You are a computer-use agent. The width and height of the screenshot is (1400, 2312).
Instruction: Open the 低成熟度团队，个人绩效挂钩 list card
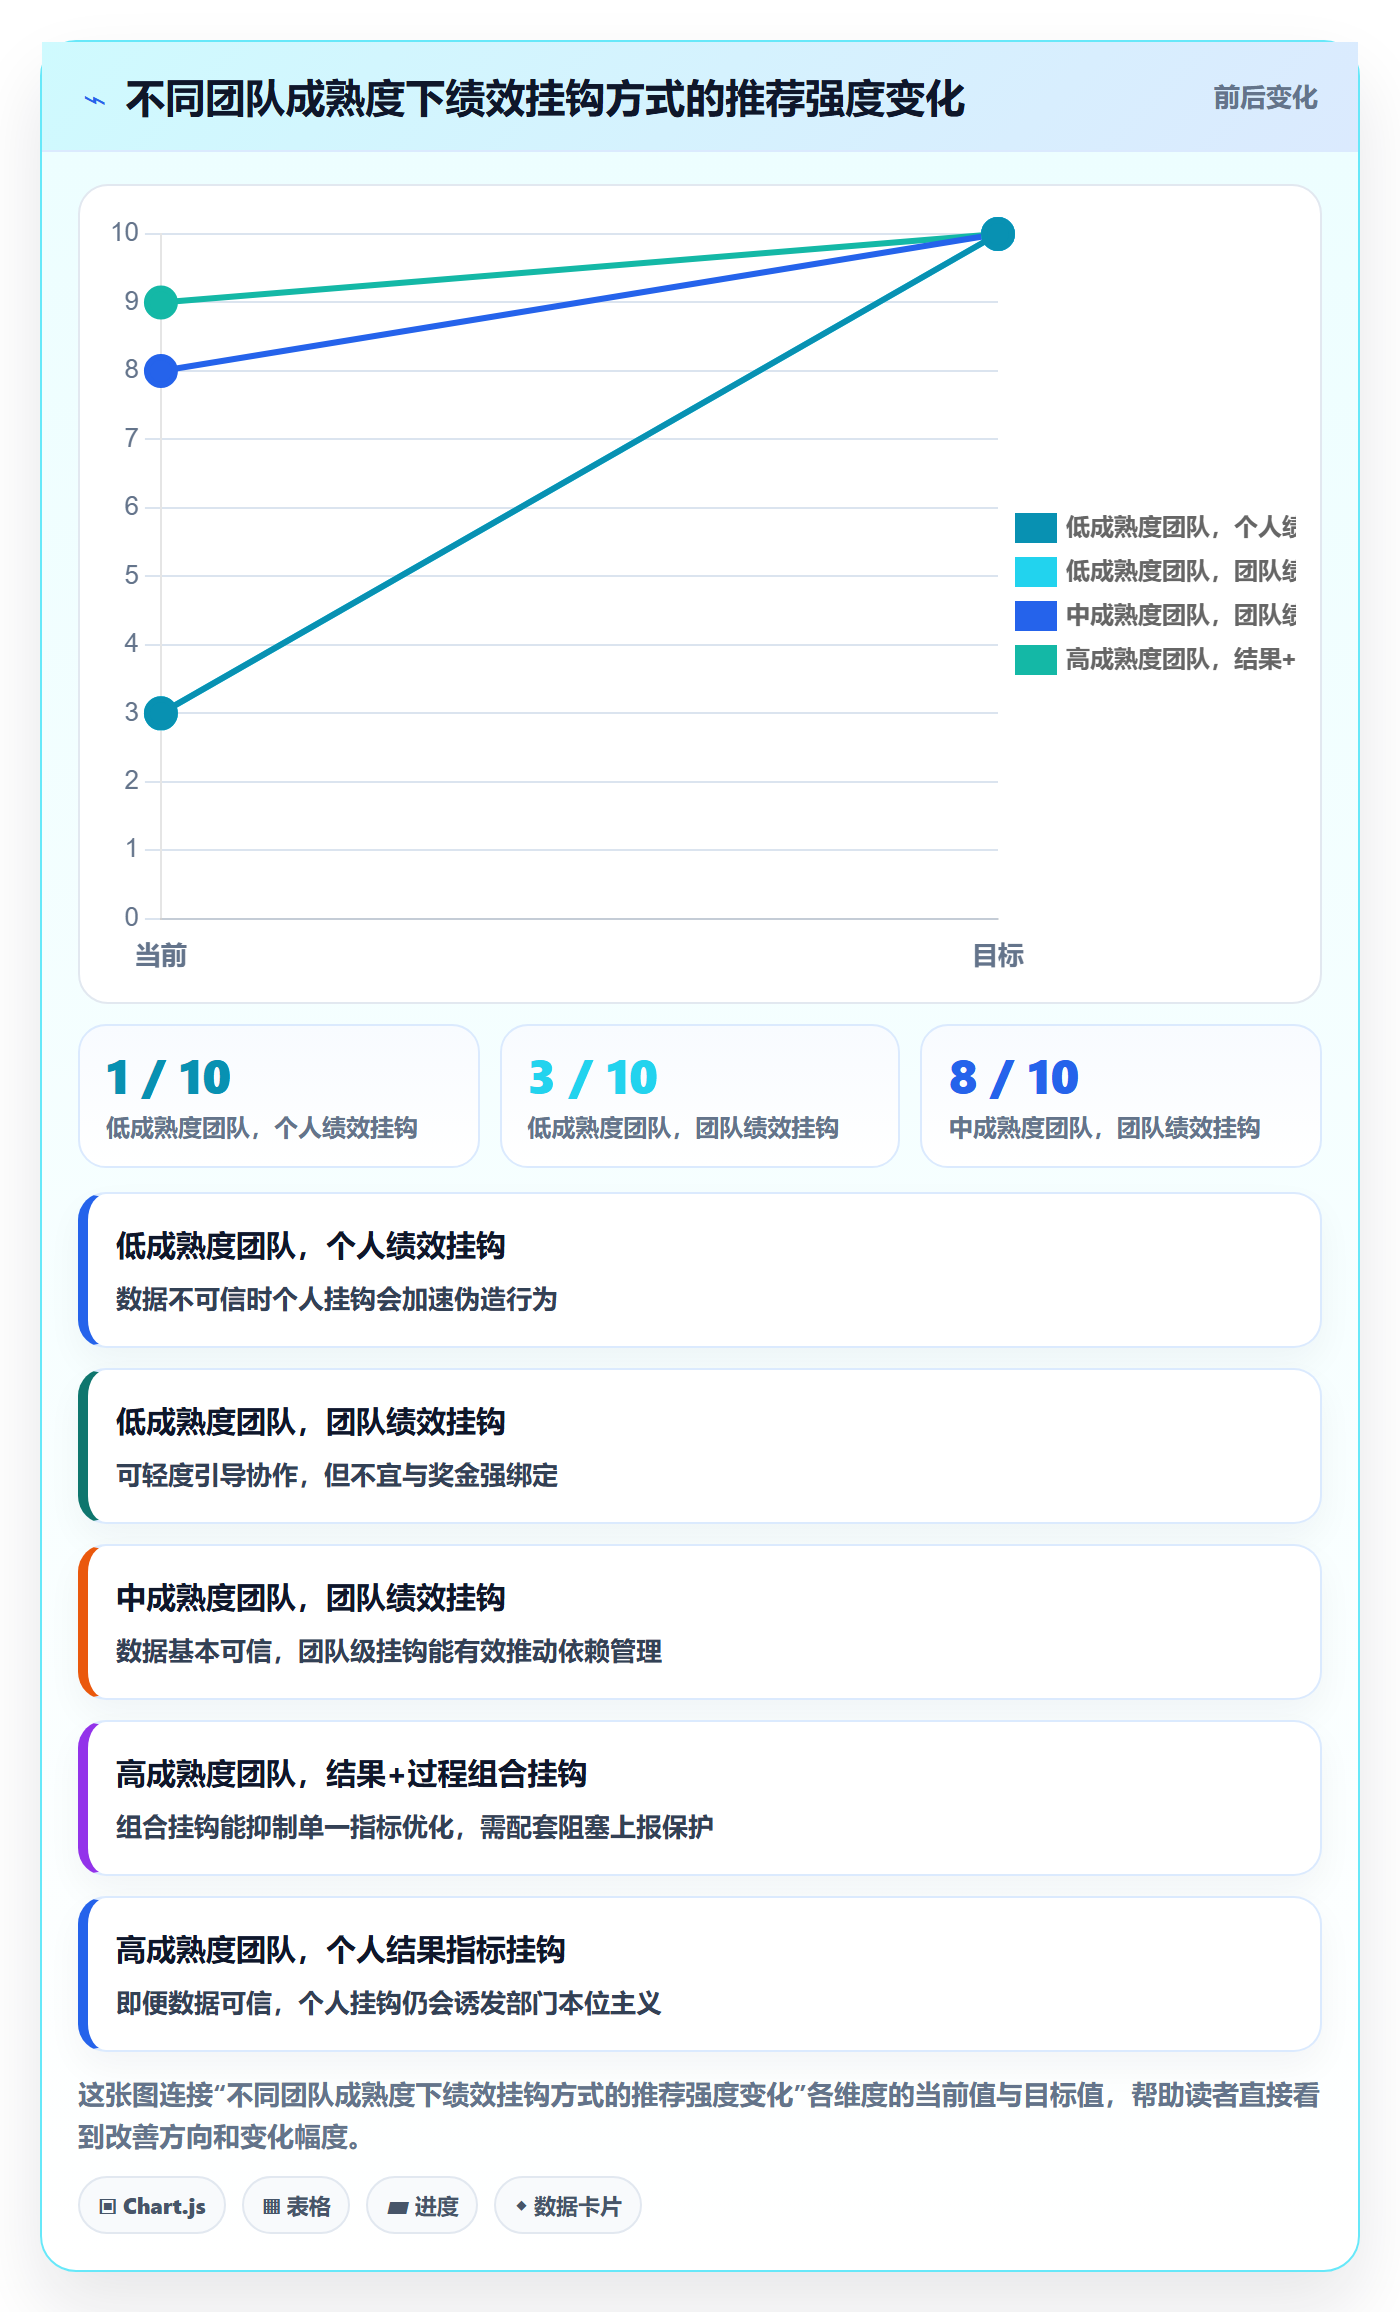tap(700, 1270)
